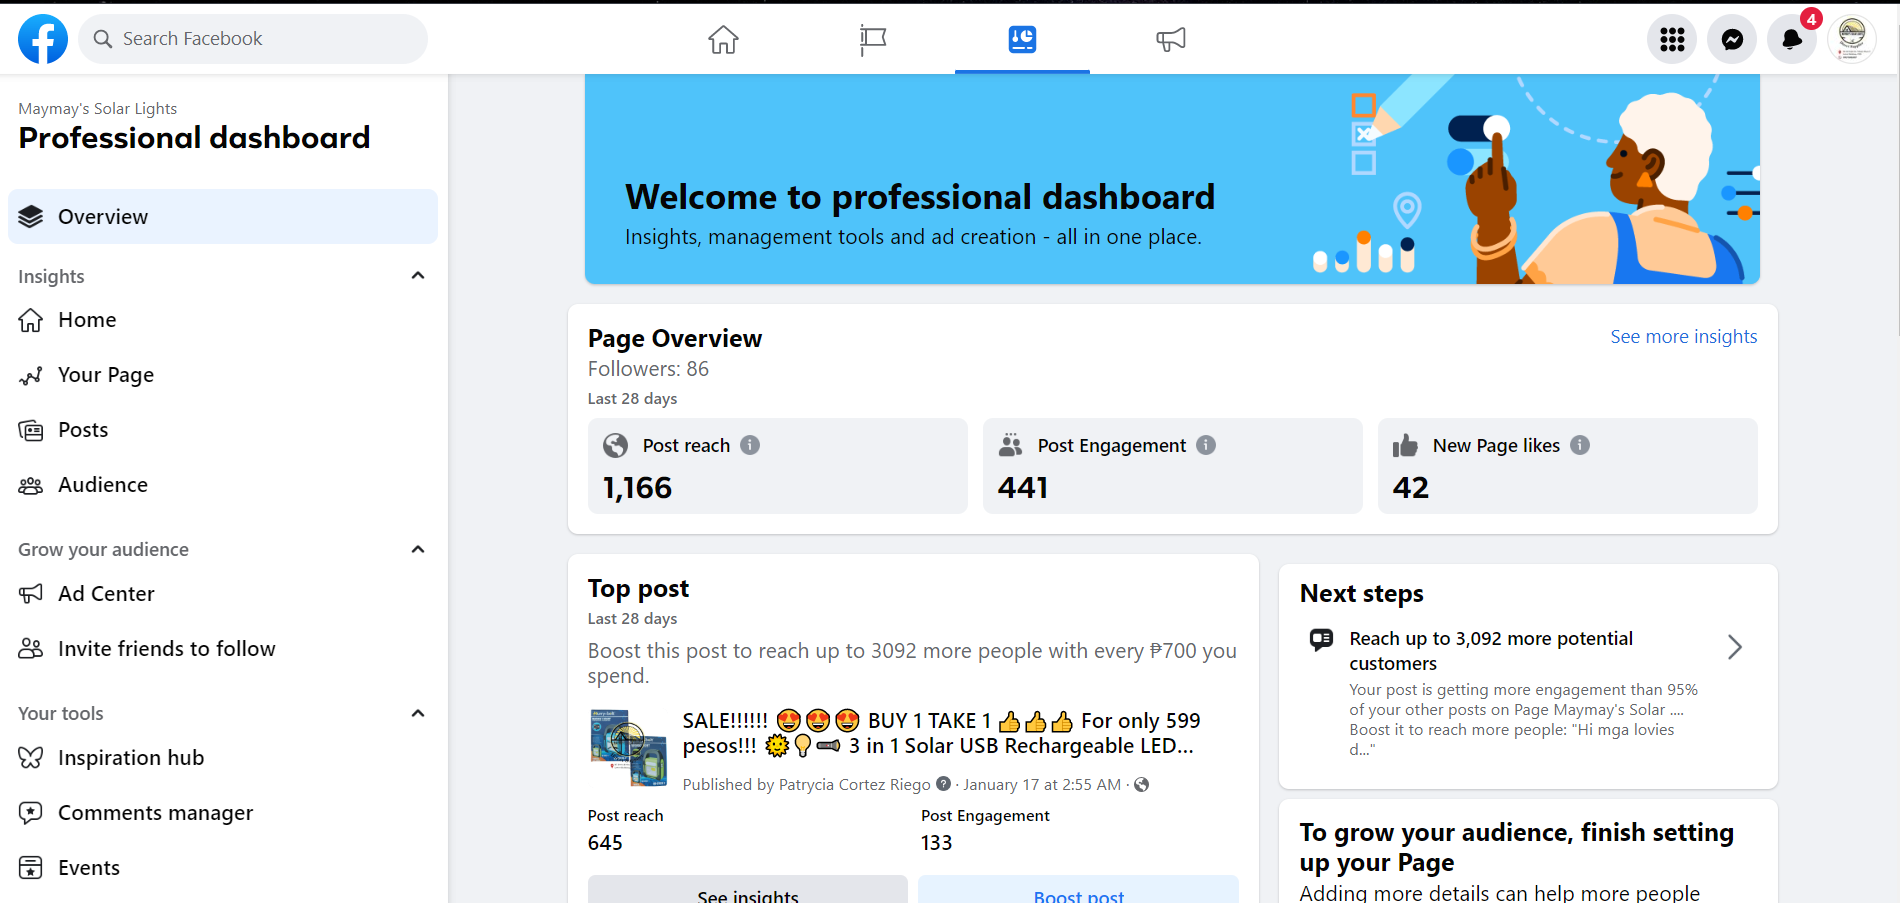Select the Professional dashboard tab icon
This screenshot has width=1900, height=903.
1022,39
